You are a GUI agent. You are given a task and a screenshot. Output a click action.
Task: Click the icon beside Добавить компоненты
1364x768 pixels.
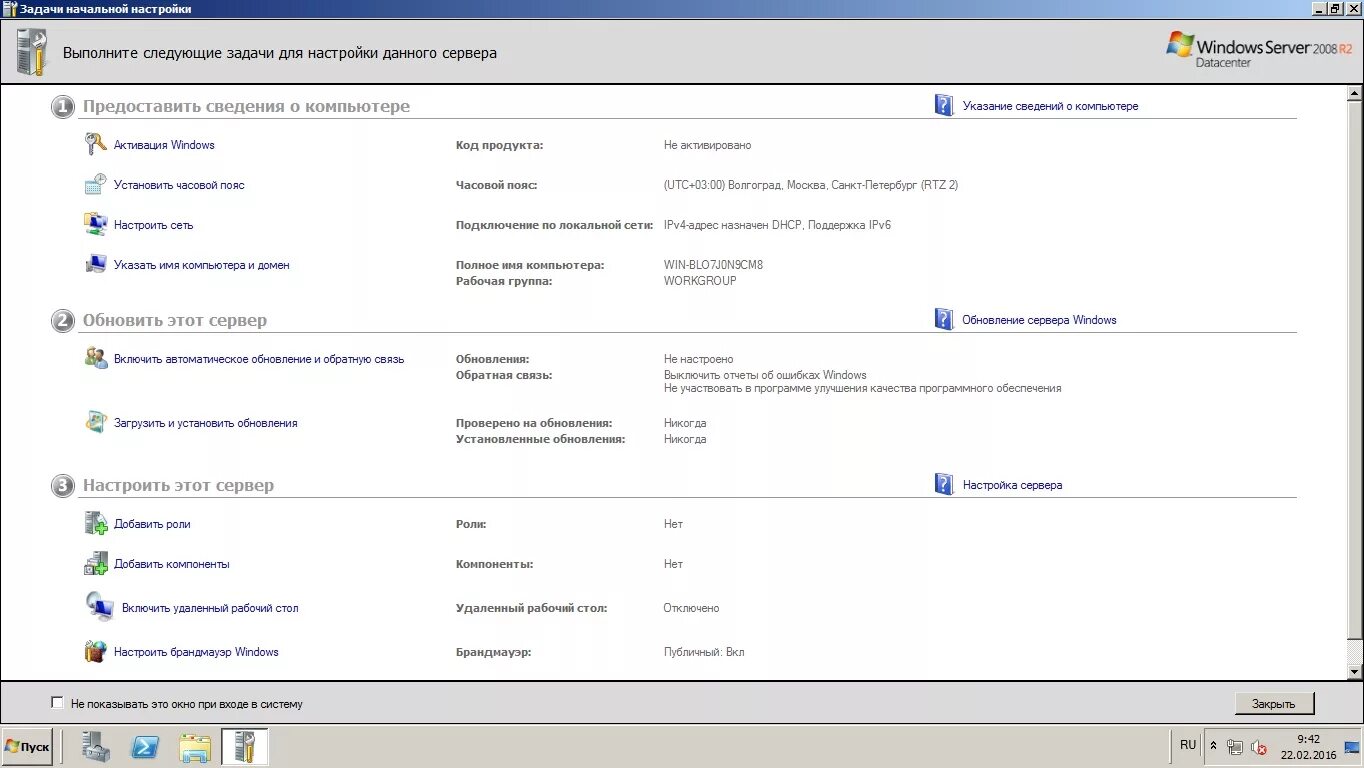tap(95, 563)
